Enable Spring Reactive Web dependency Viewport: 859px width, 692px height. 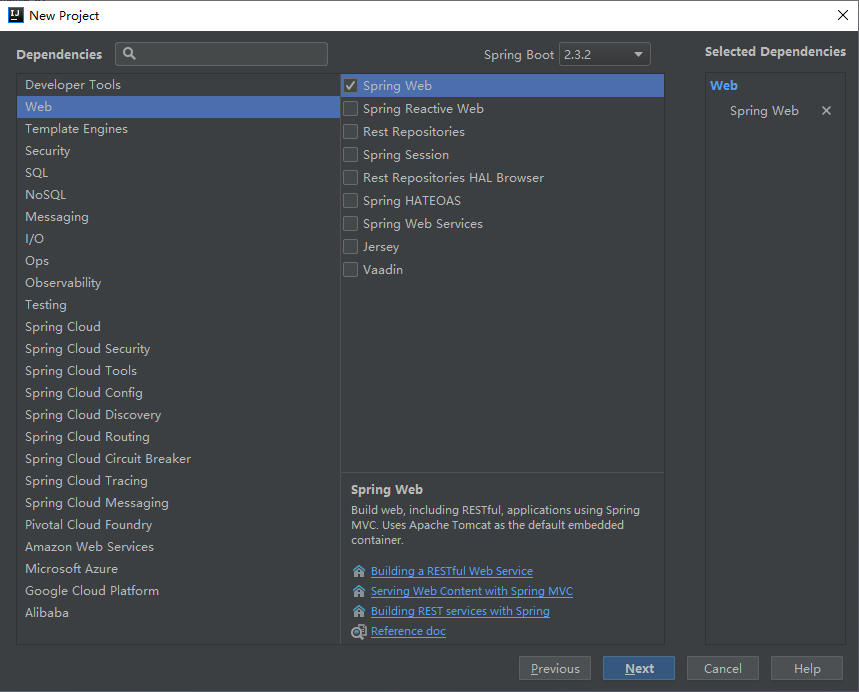coord(351,108)
